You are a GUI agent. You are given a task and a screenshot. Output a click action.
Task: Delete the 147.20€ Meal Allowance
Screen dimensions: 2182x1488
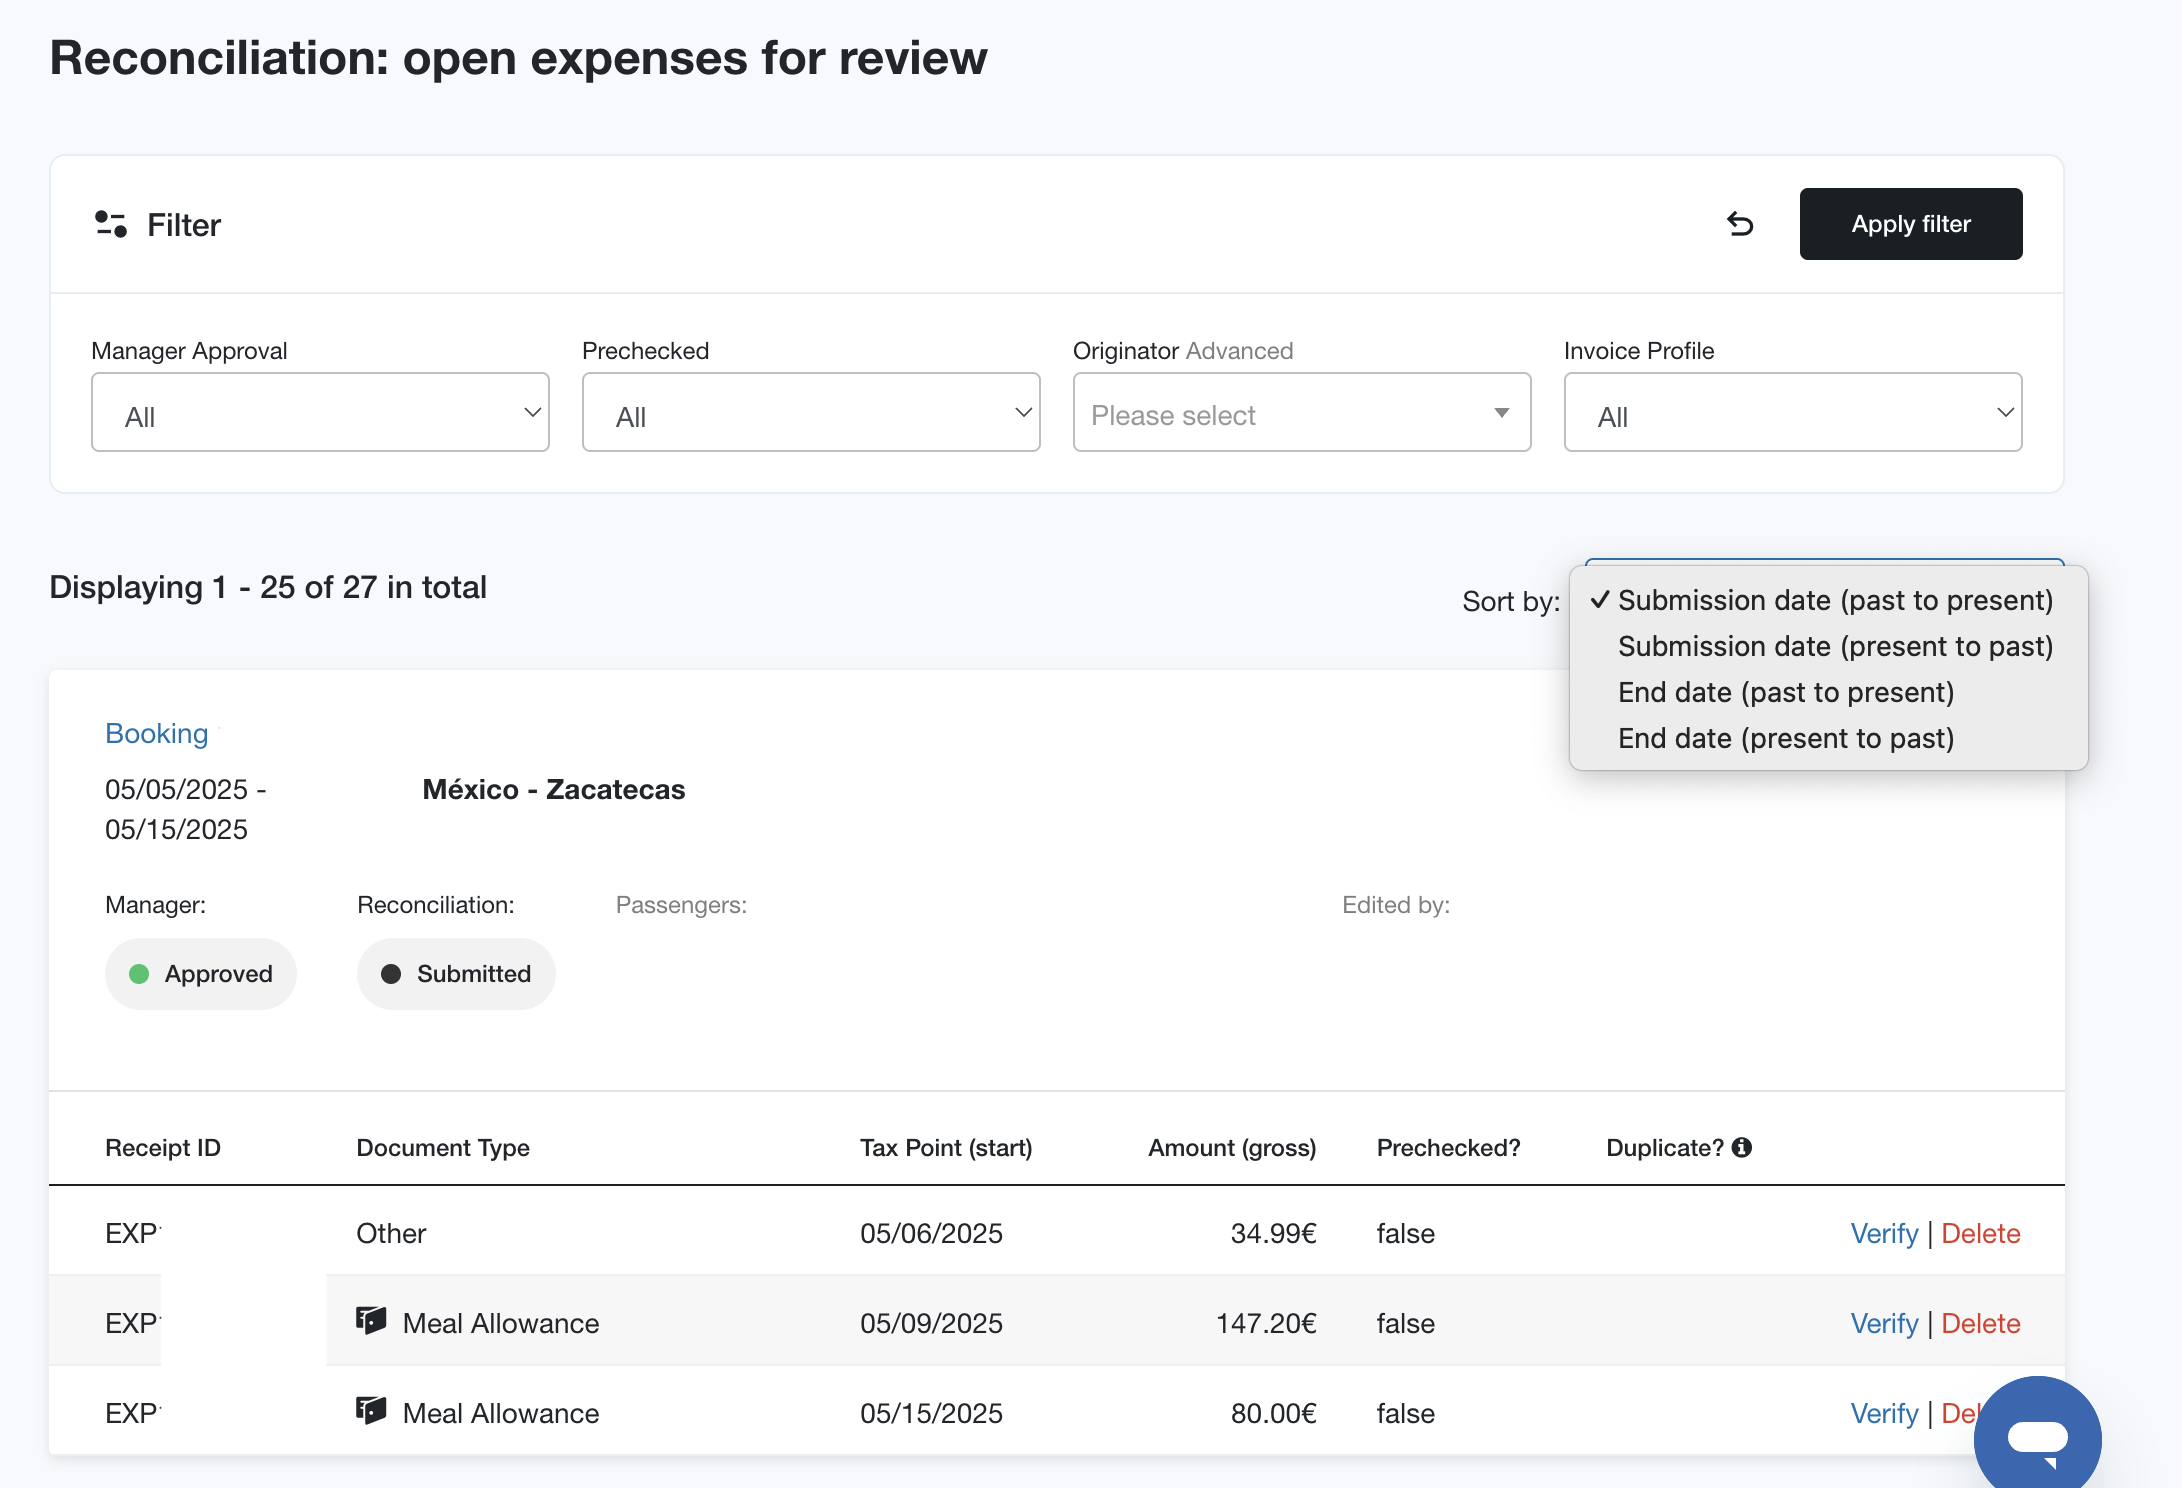coord(1980,1323)
